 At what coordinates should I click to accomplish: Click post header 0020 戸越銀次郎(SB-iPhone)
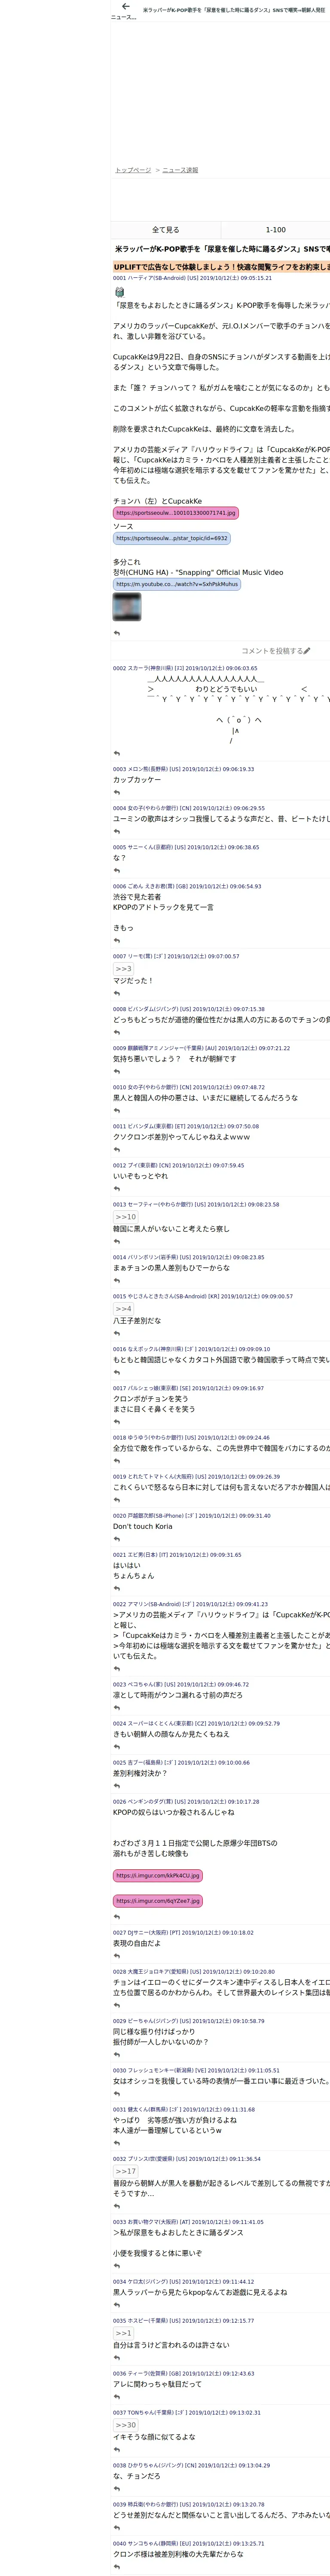click(192, 1515)
